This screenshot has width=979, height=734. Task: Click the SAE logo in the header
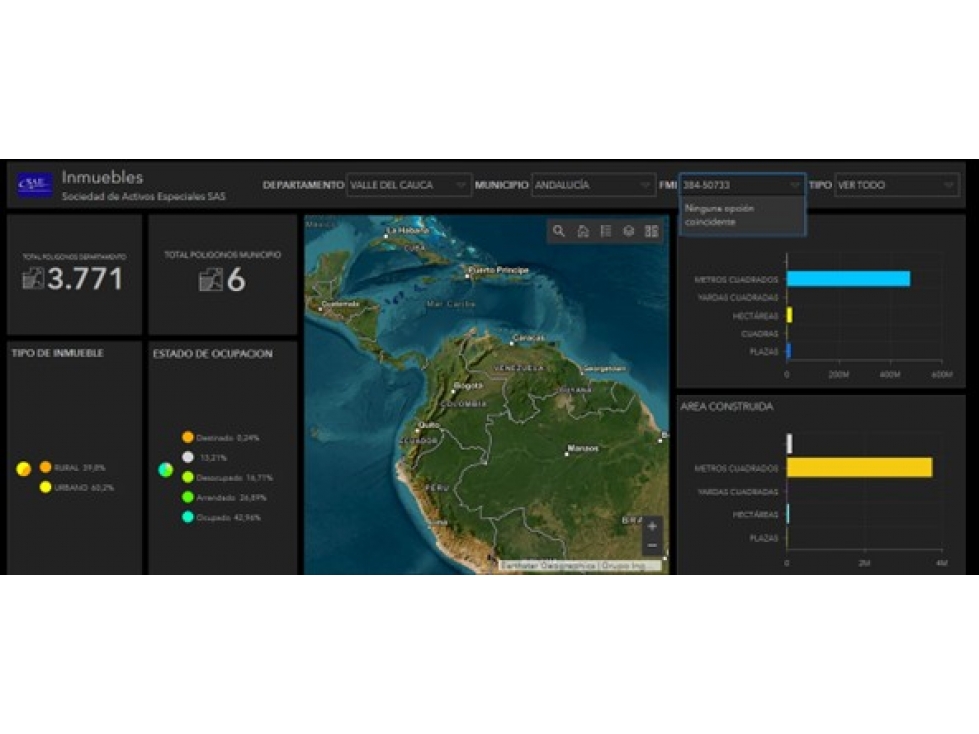34,184
